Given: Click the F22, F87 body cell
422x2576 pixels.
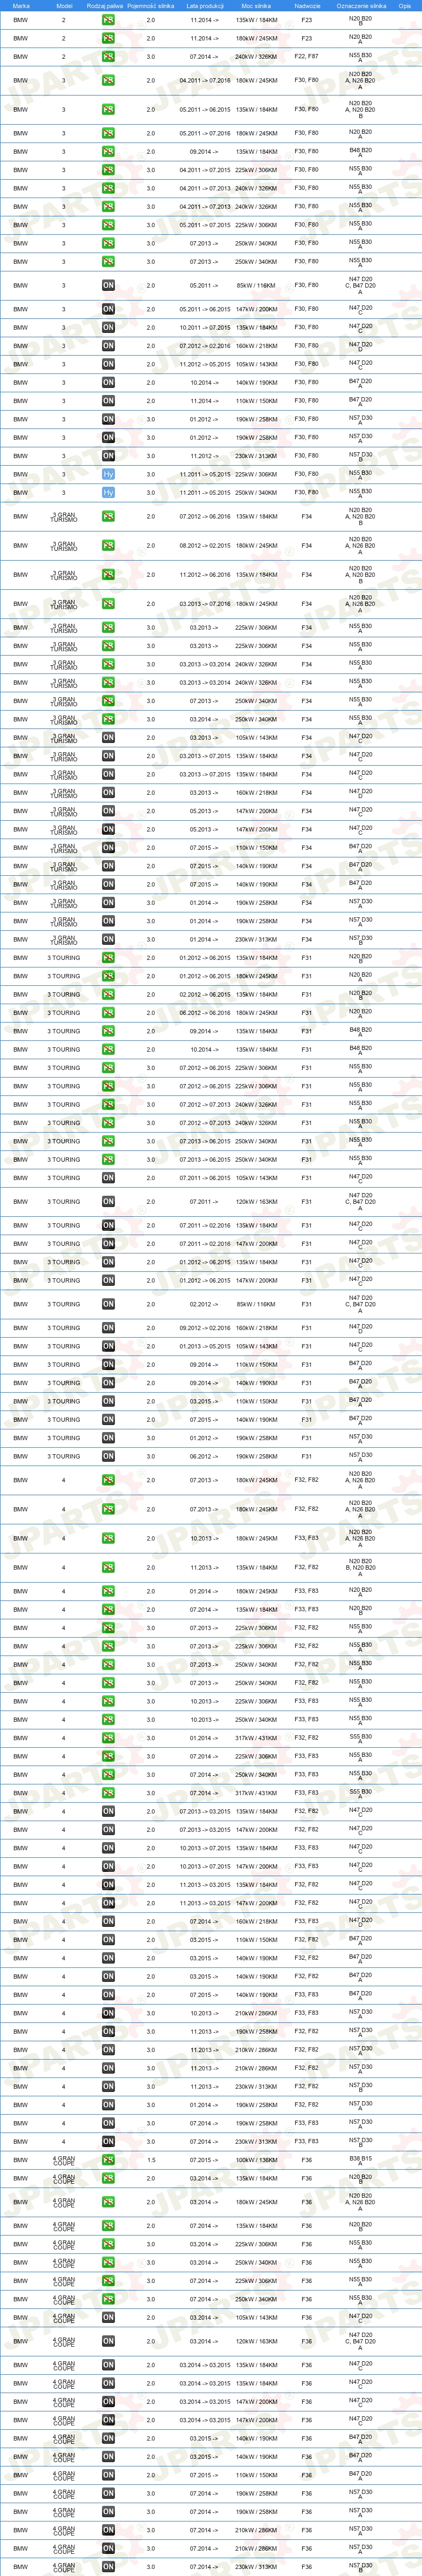Looking at the screenshot, I should 306,57.
